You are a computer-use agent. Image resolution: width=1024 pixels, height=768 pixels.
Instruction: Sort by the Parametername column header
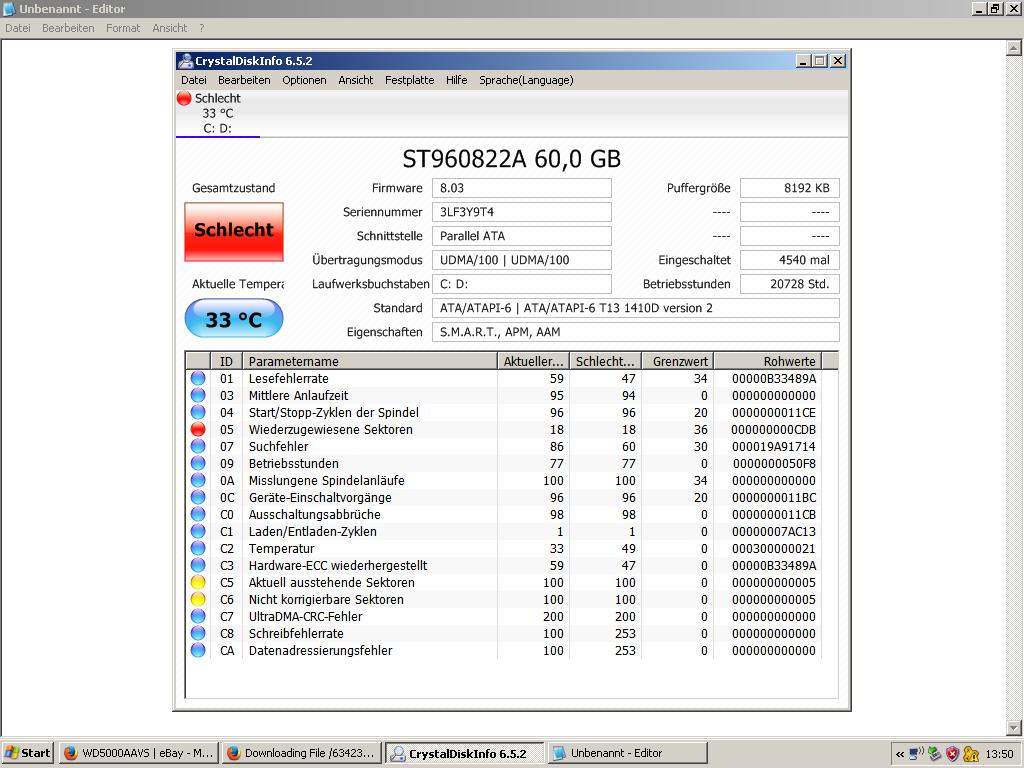[370, 361]
